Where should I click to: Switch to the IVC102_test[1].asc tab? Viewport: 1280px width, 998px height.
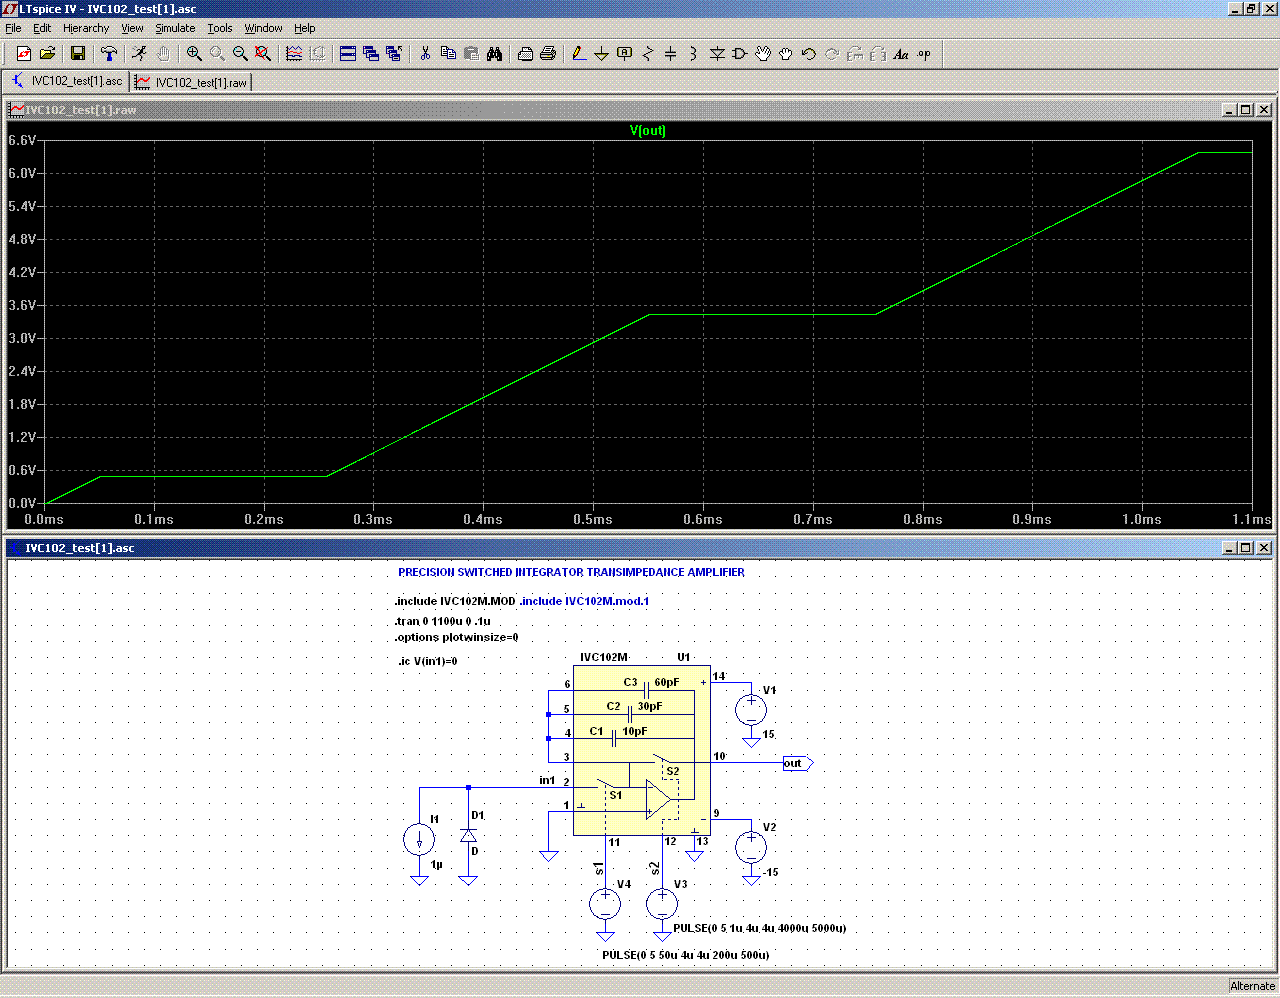(x=68, y=81)
